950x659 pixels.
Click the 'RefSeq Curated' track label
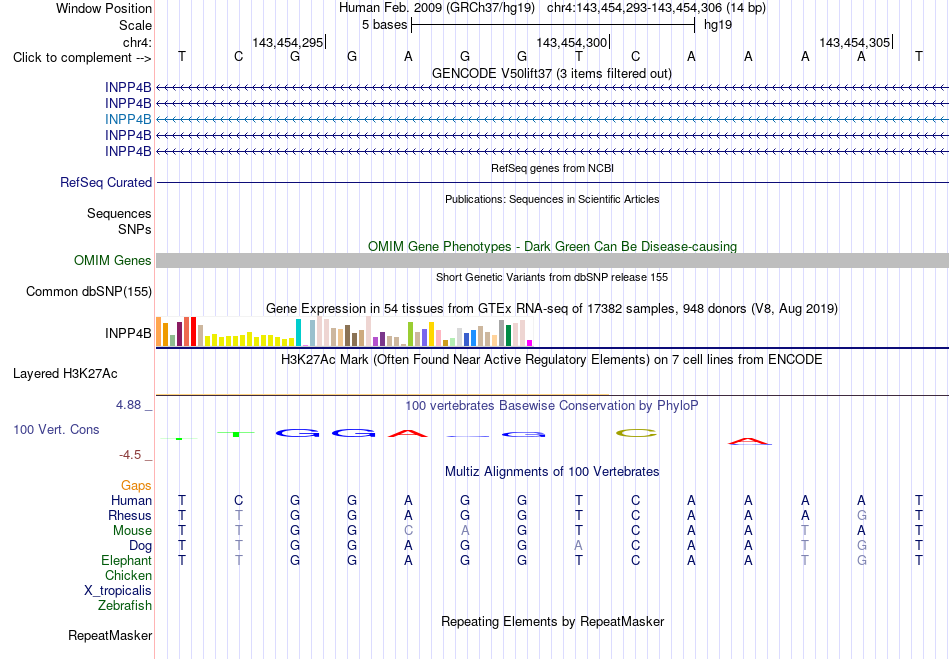pos(106,182)
